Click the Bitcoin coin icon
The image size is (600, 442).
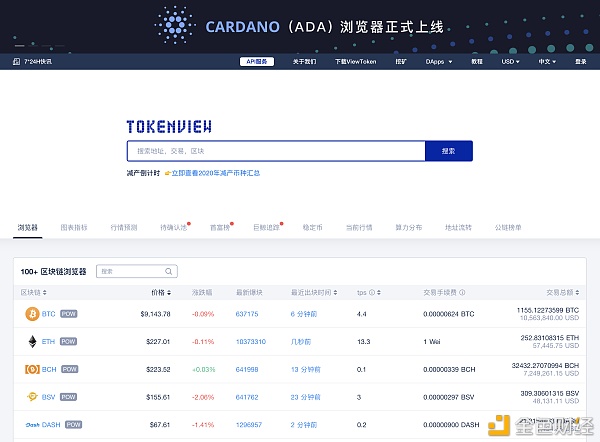(x=33, y=314)
